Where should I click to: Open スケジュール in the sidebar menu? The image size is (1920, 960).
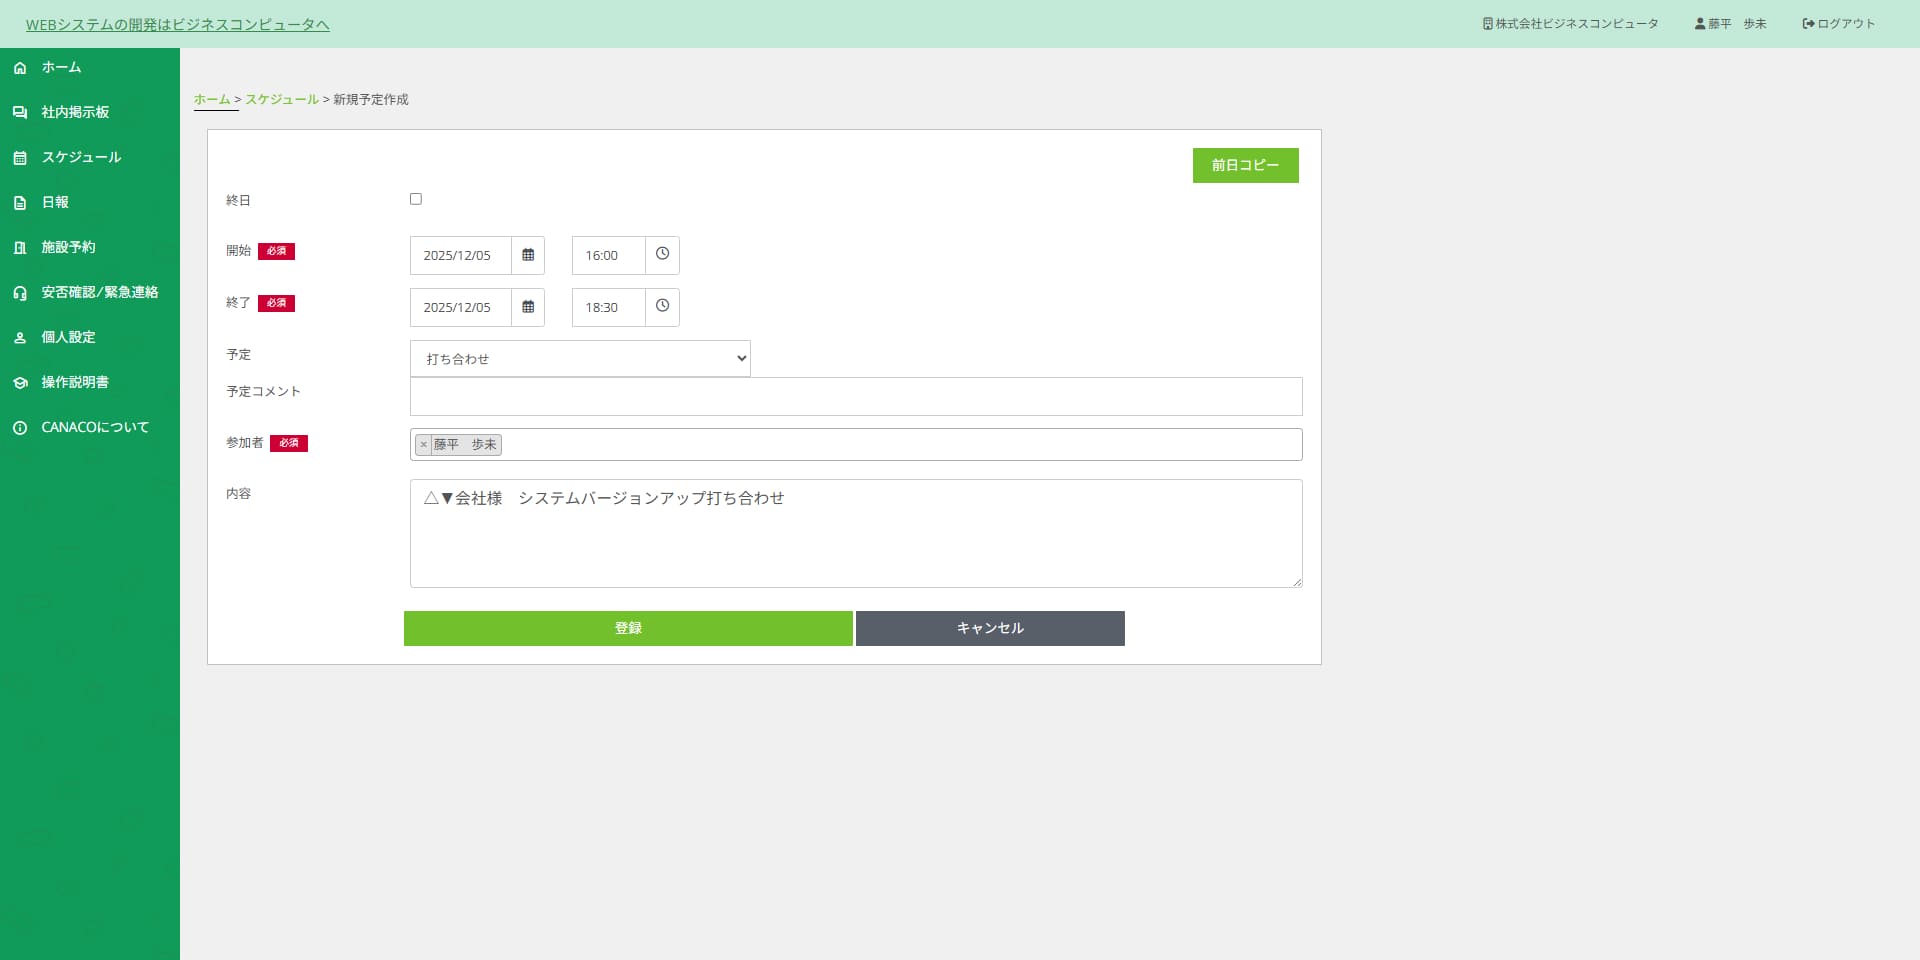[x=80, y=157]
